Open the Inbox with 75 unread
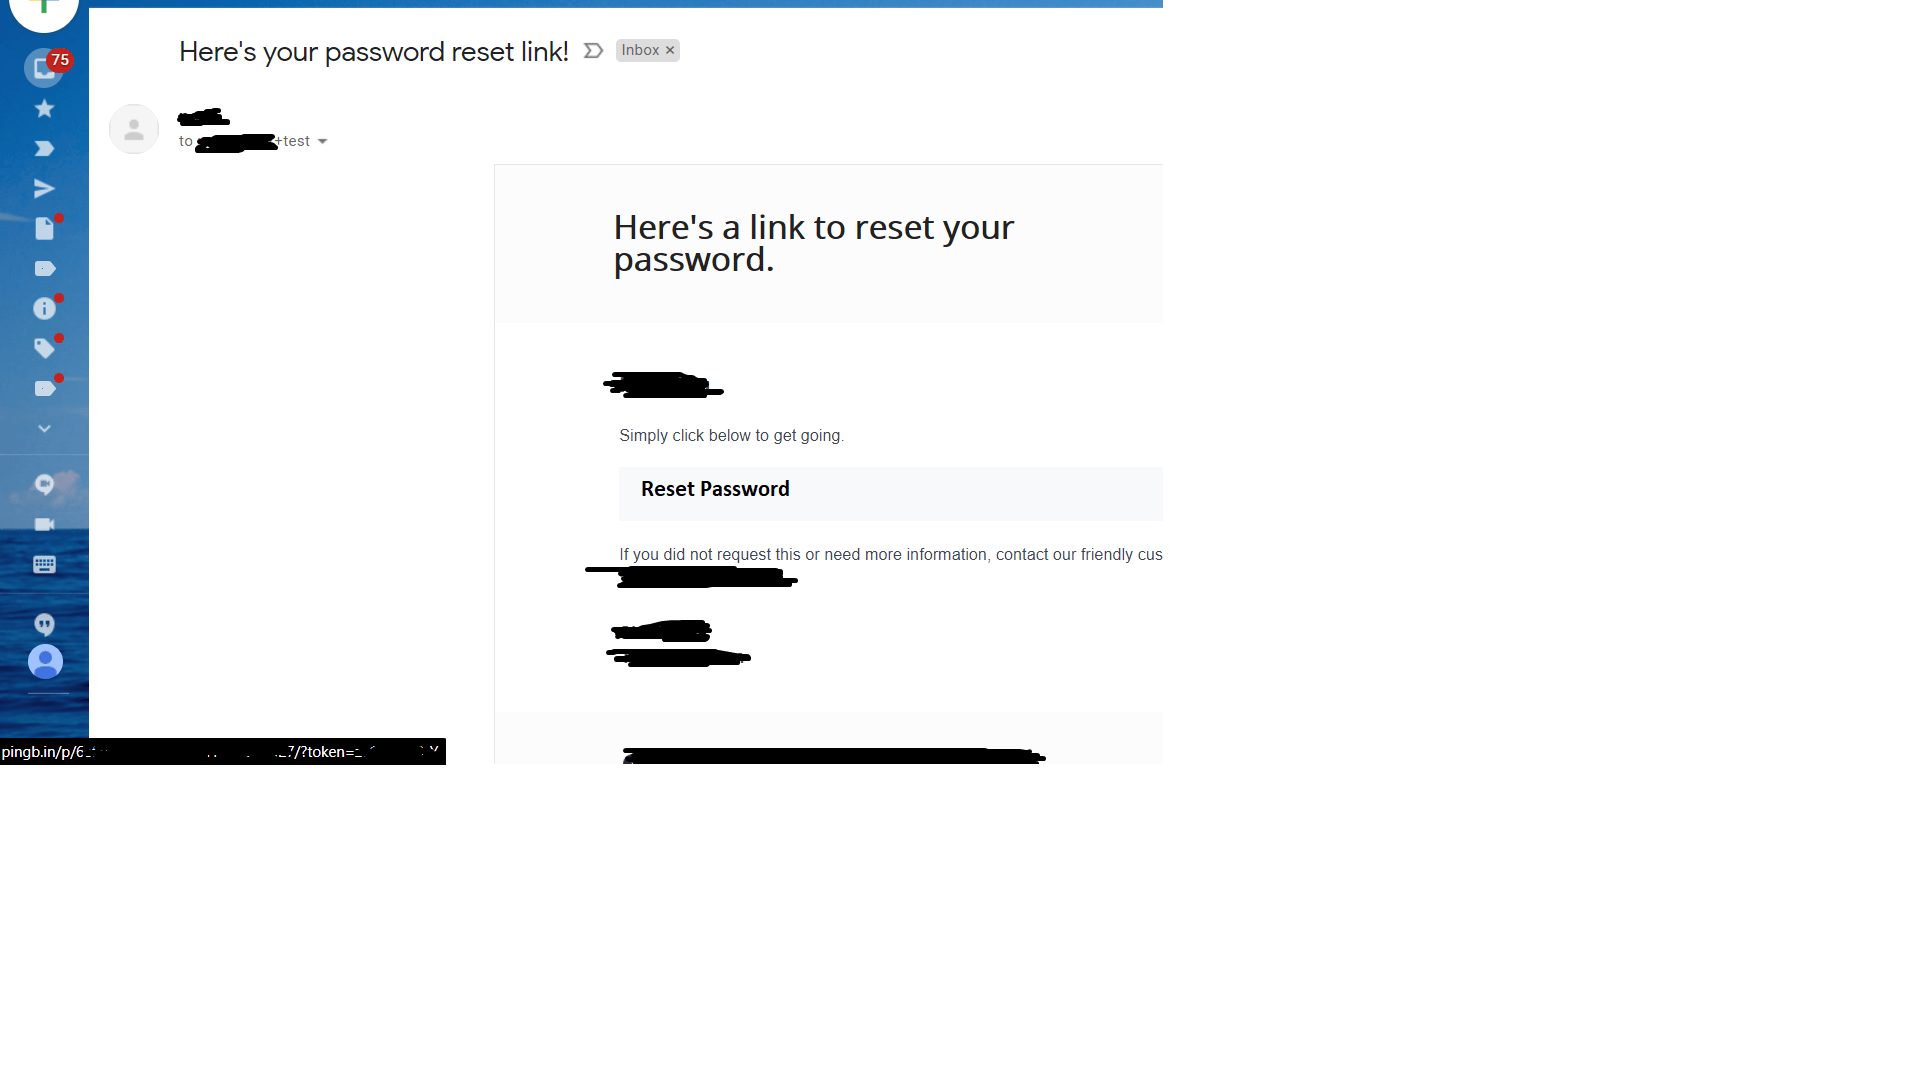The height and width of the screenshot is (1080, 1920). click(x=44, y=68)
